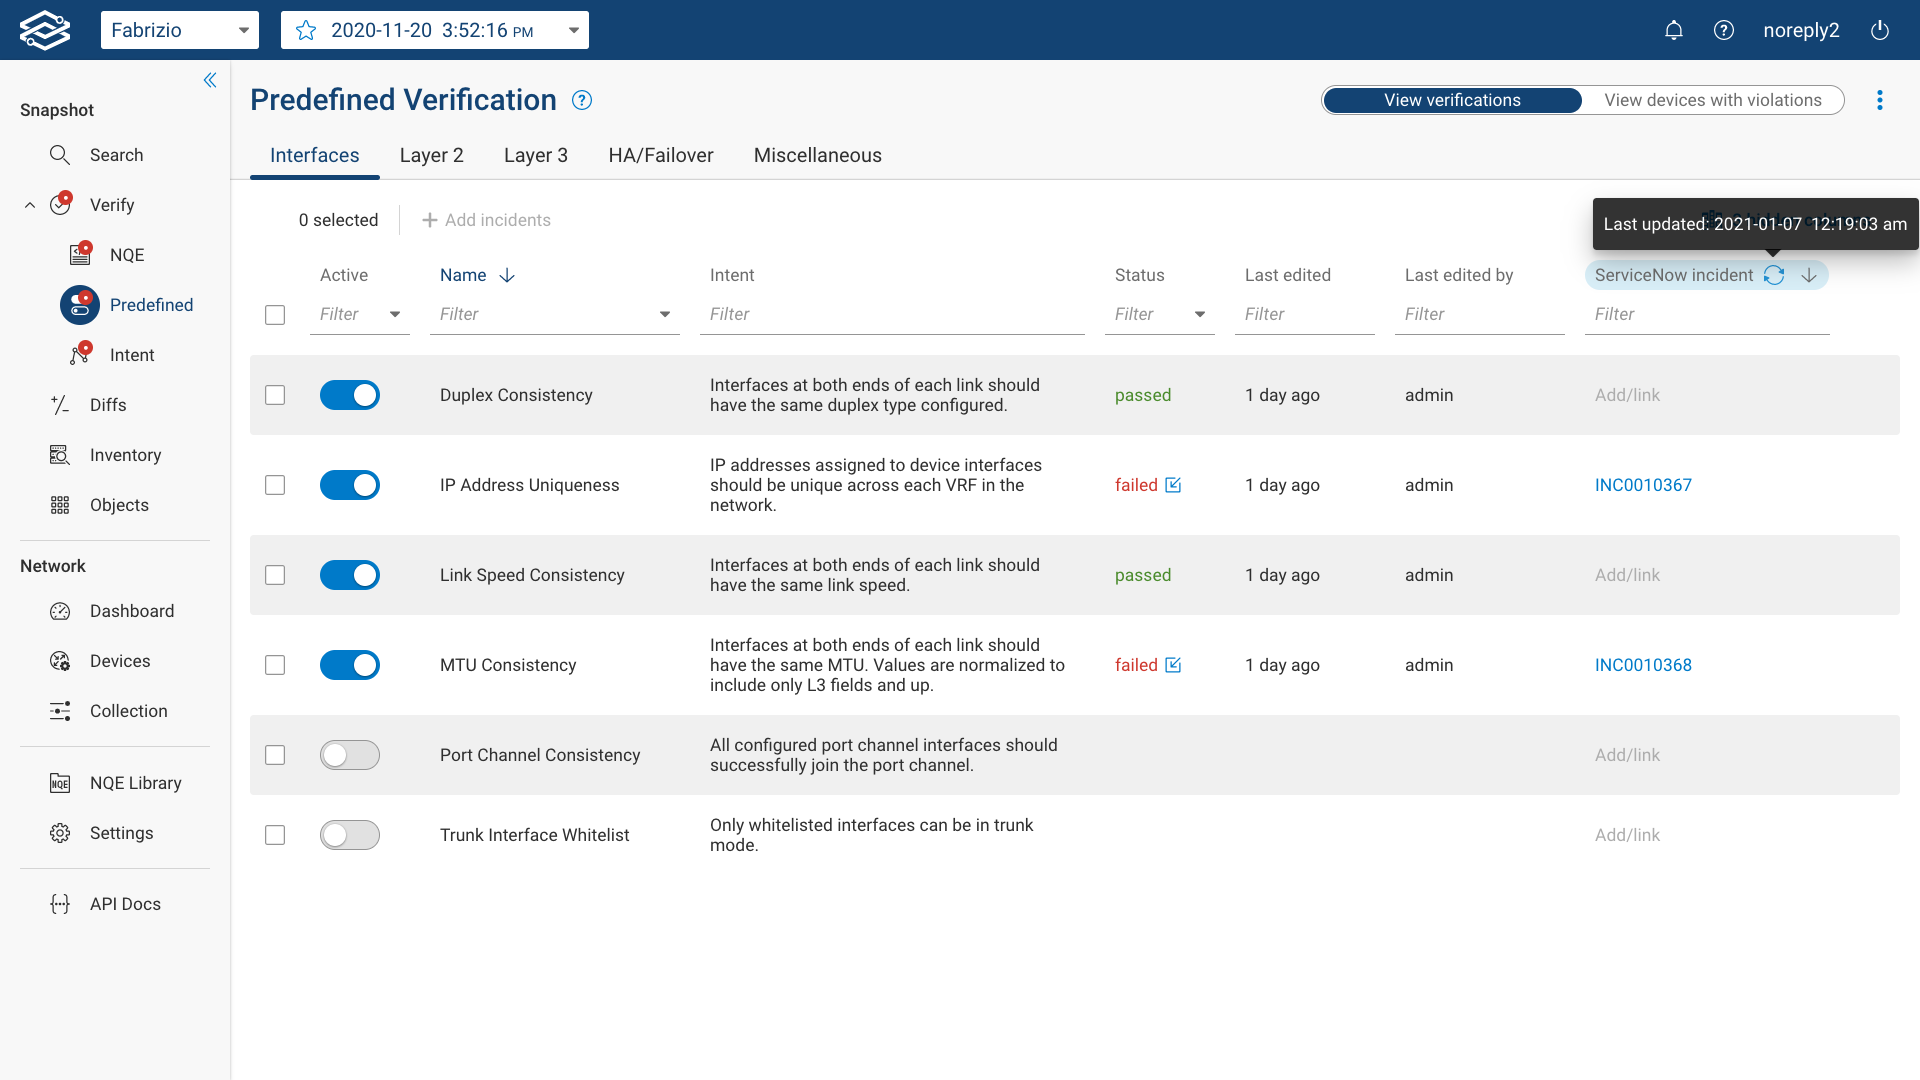Switch to the Layer 3 tab
Viewport: 1920px width, 1080px height.
coord(536,155)
